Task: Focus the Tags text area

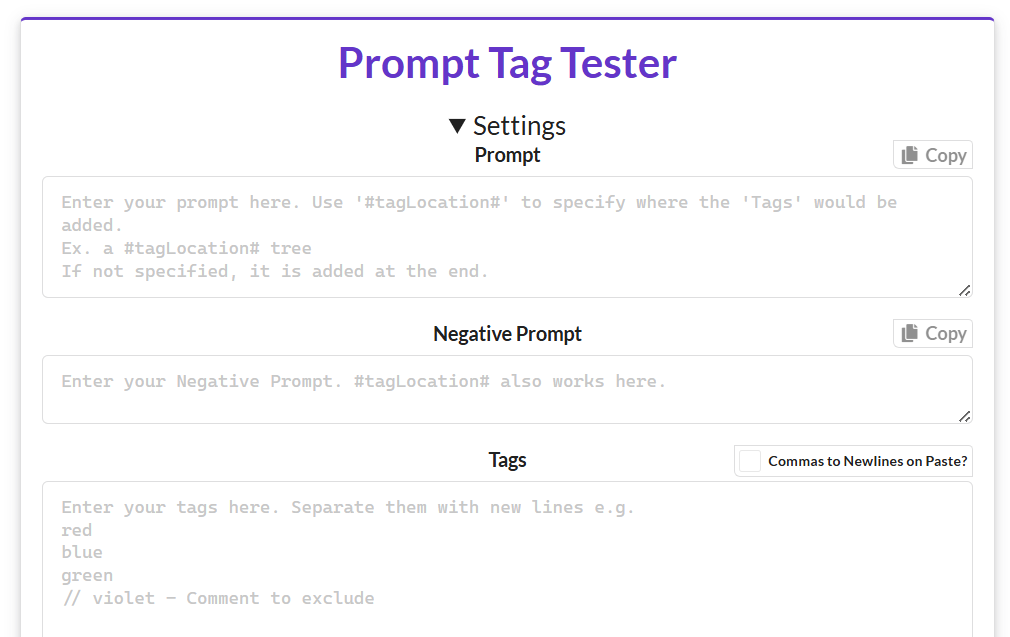Action: 508,559
